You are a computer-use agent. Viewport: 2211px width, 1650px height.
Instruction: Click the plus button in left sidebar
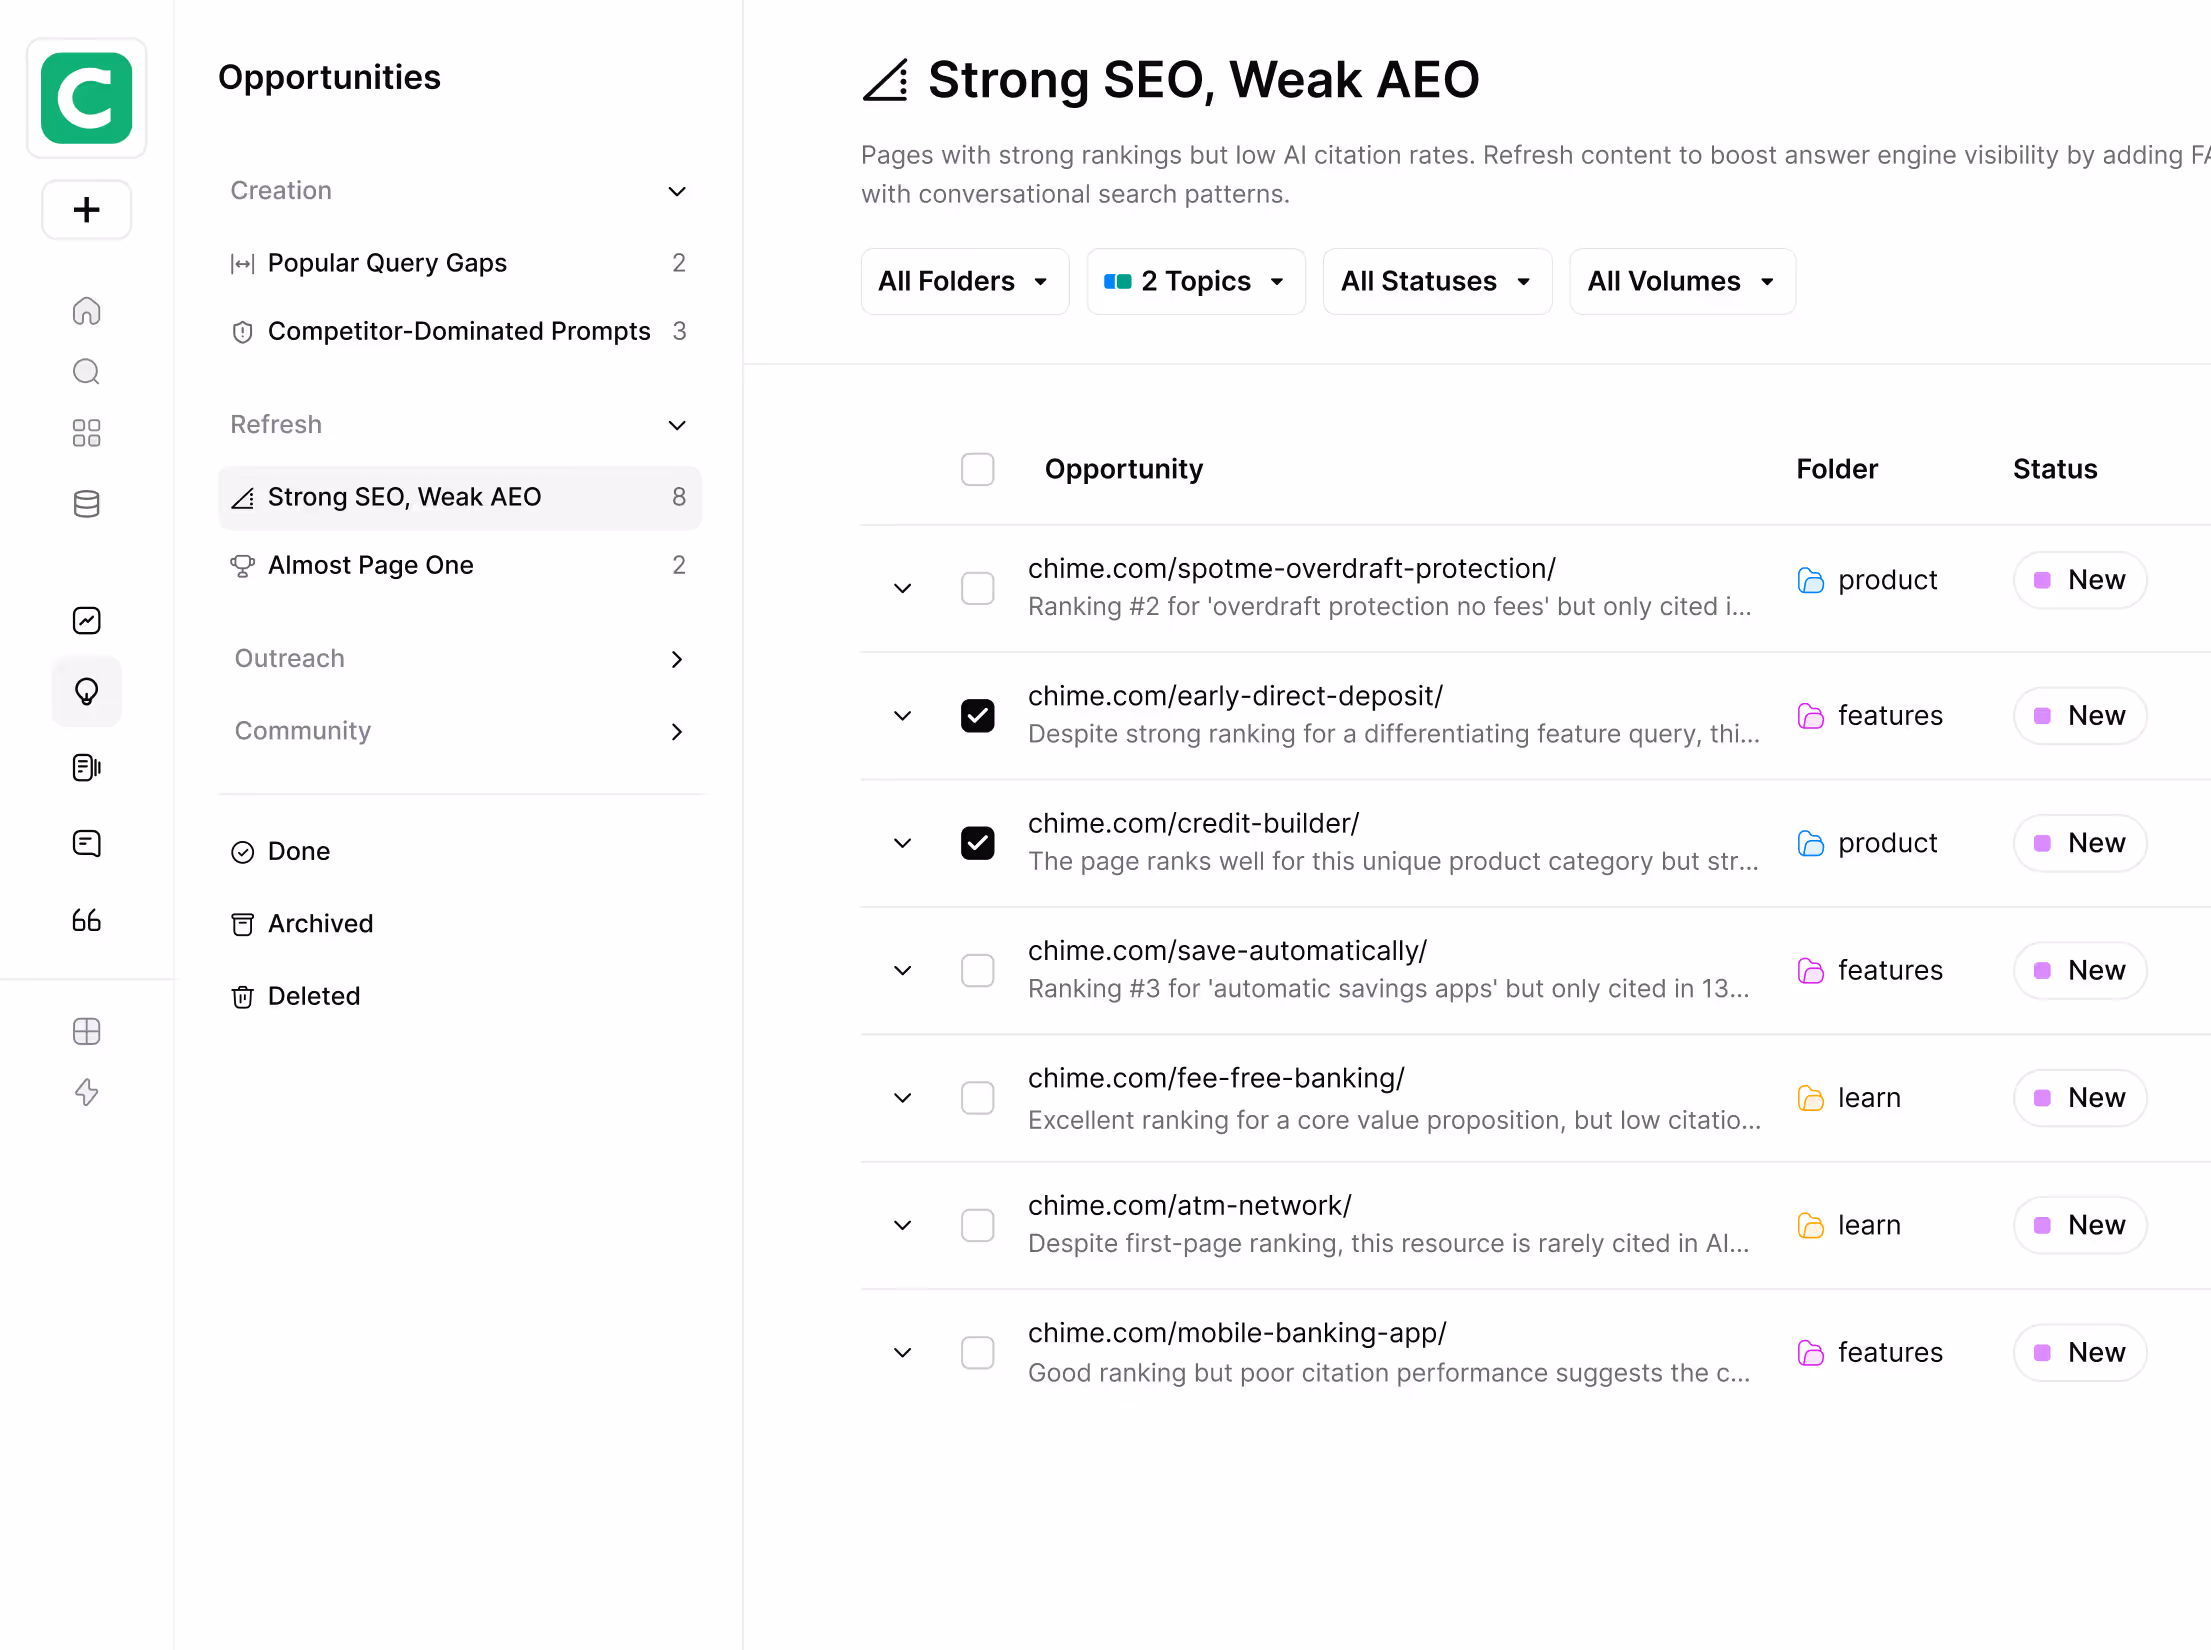click(87, 210)
